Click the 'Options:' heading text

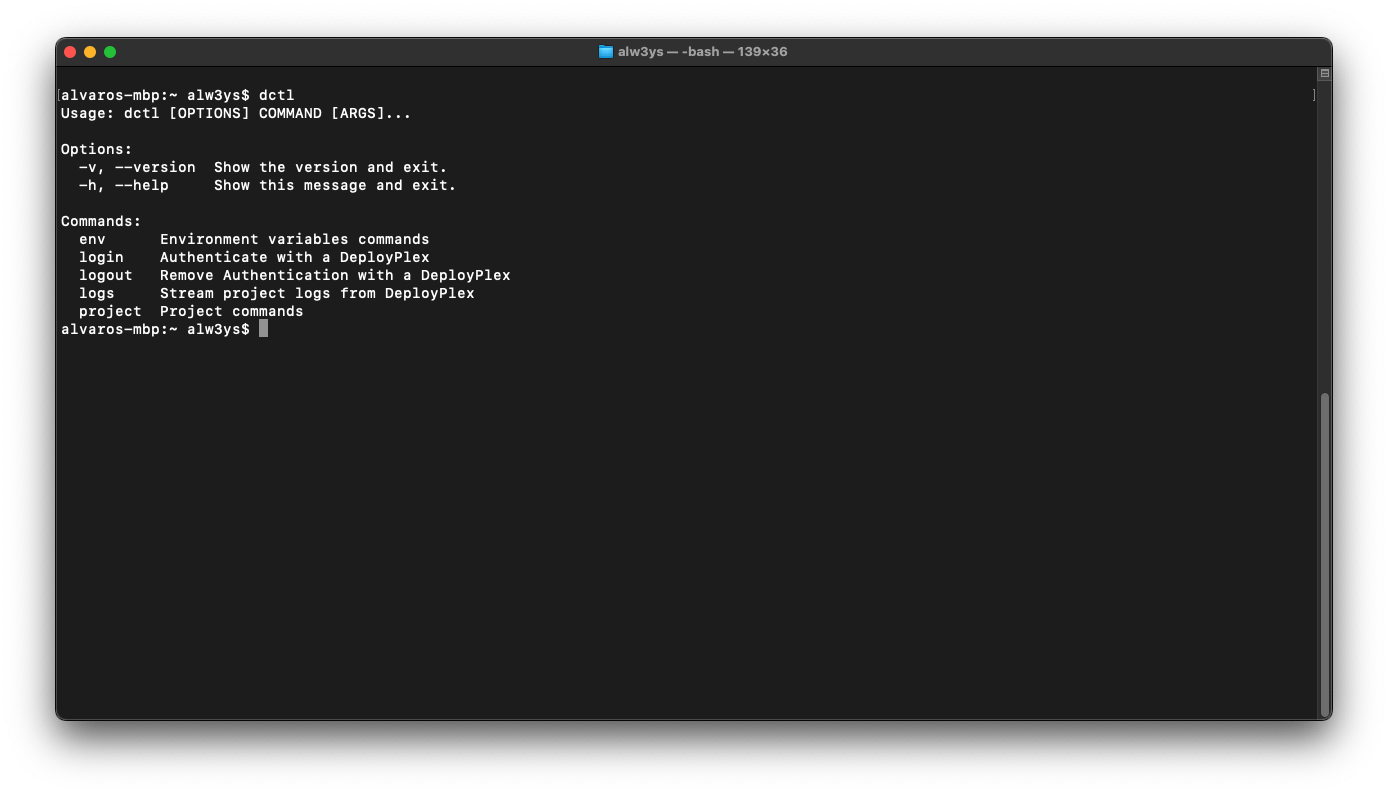96,149
